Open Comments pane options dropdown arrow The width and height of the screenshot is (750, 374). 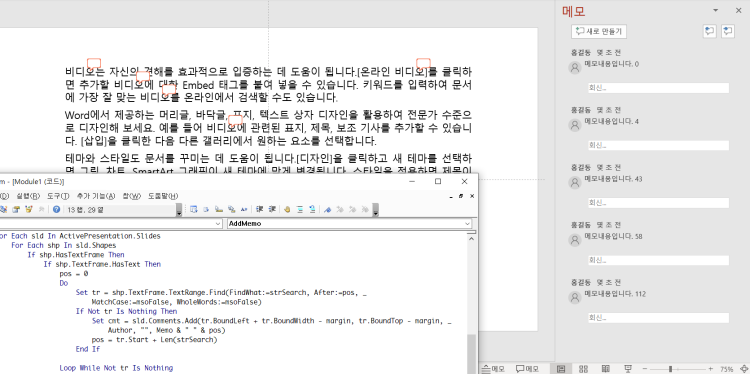pos(716,10)
